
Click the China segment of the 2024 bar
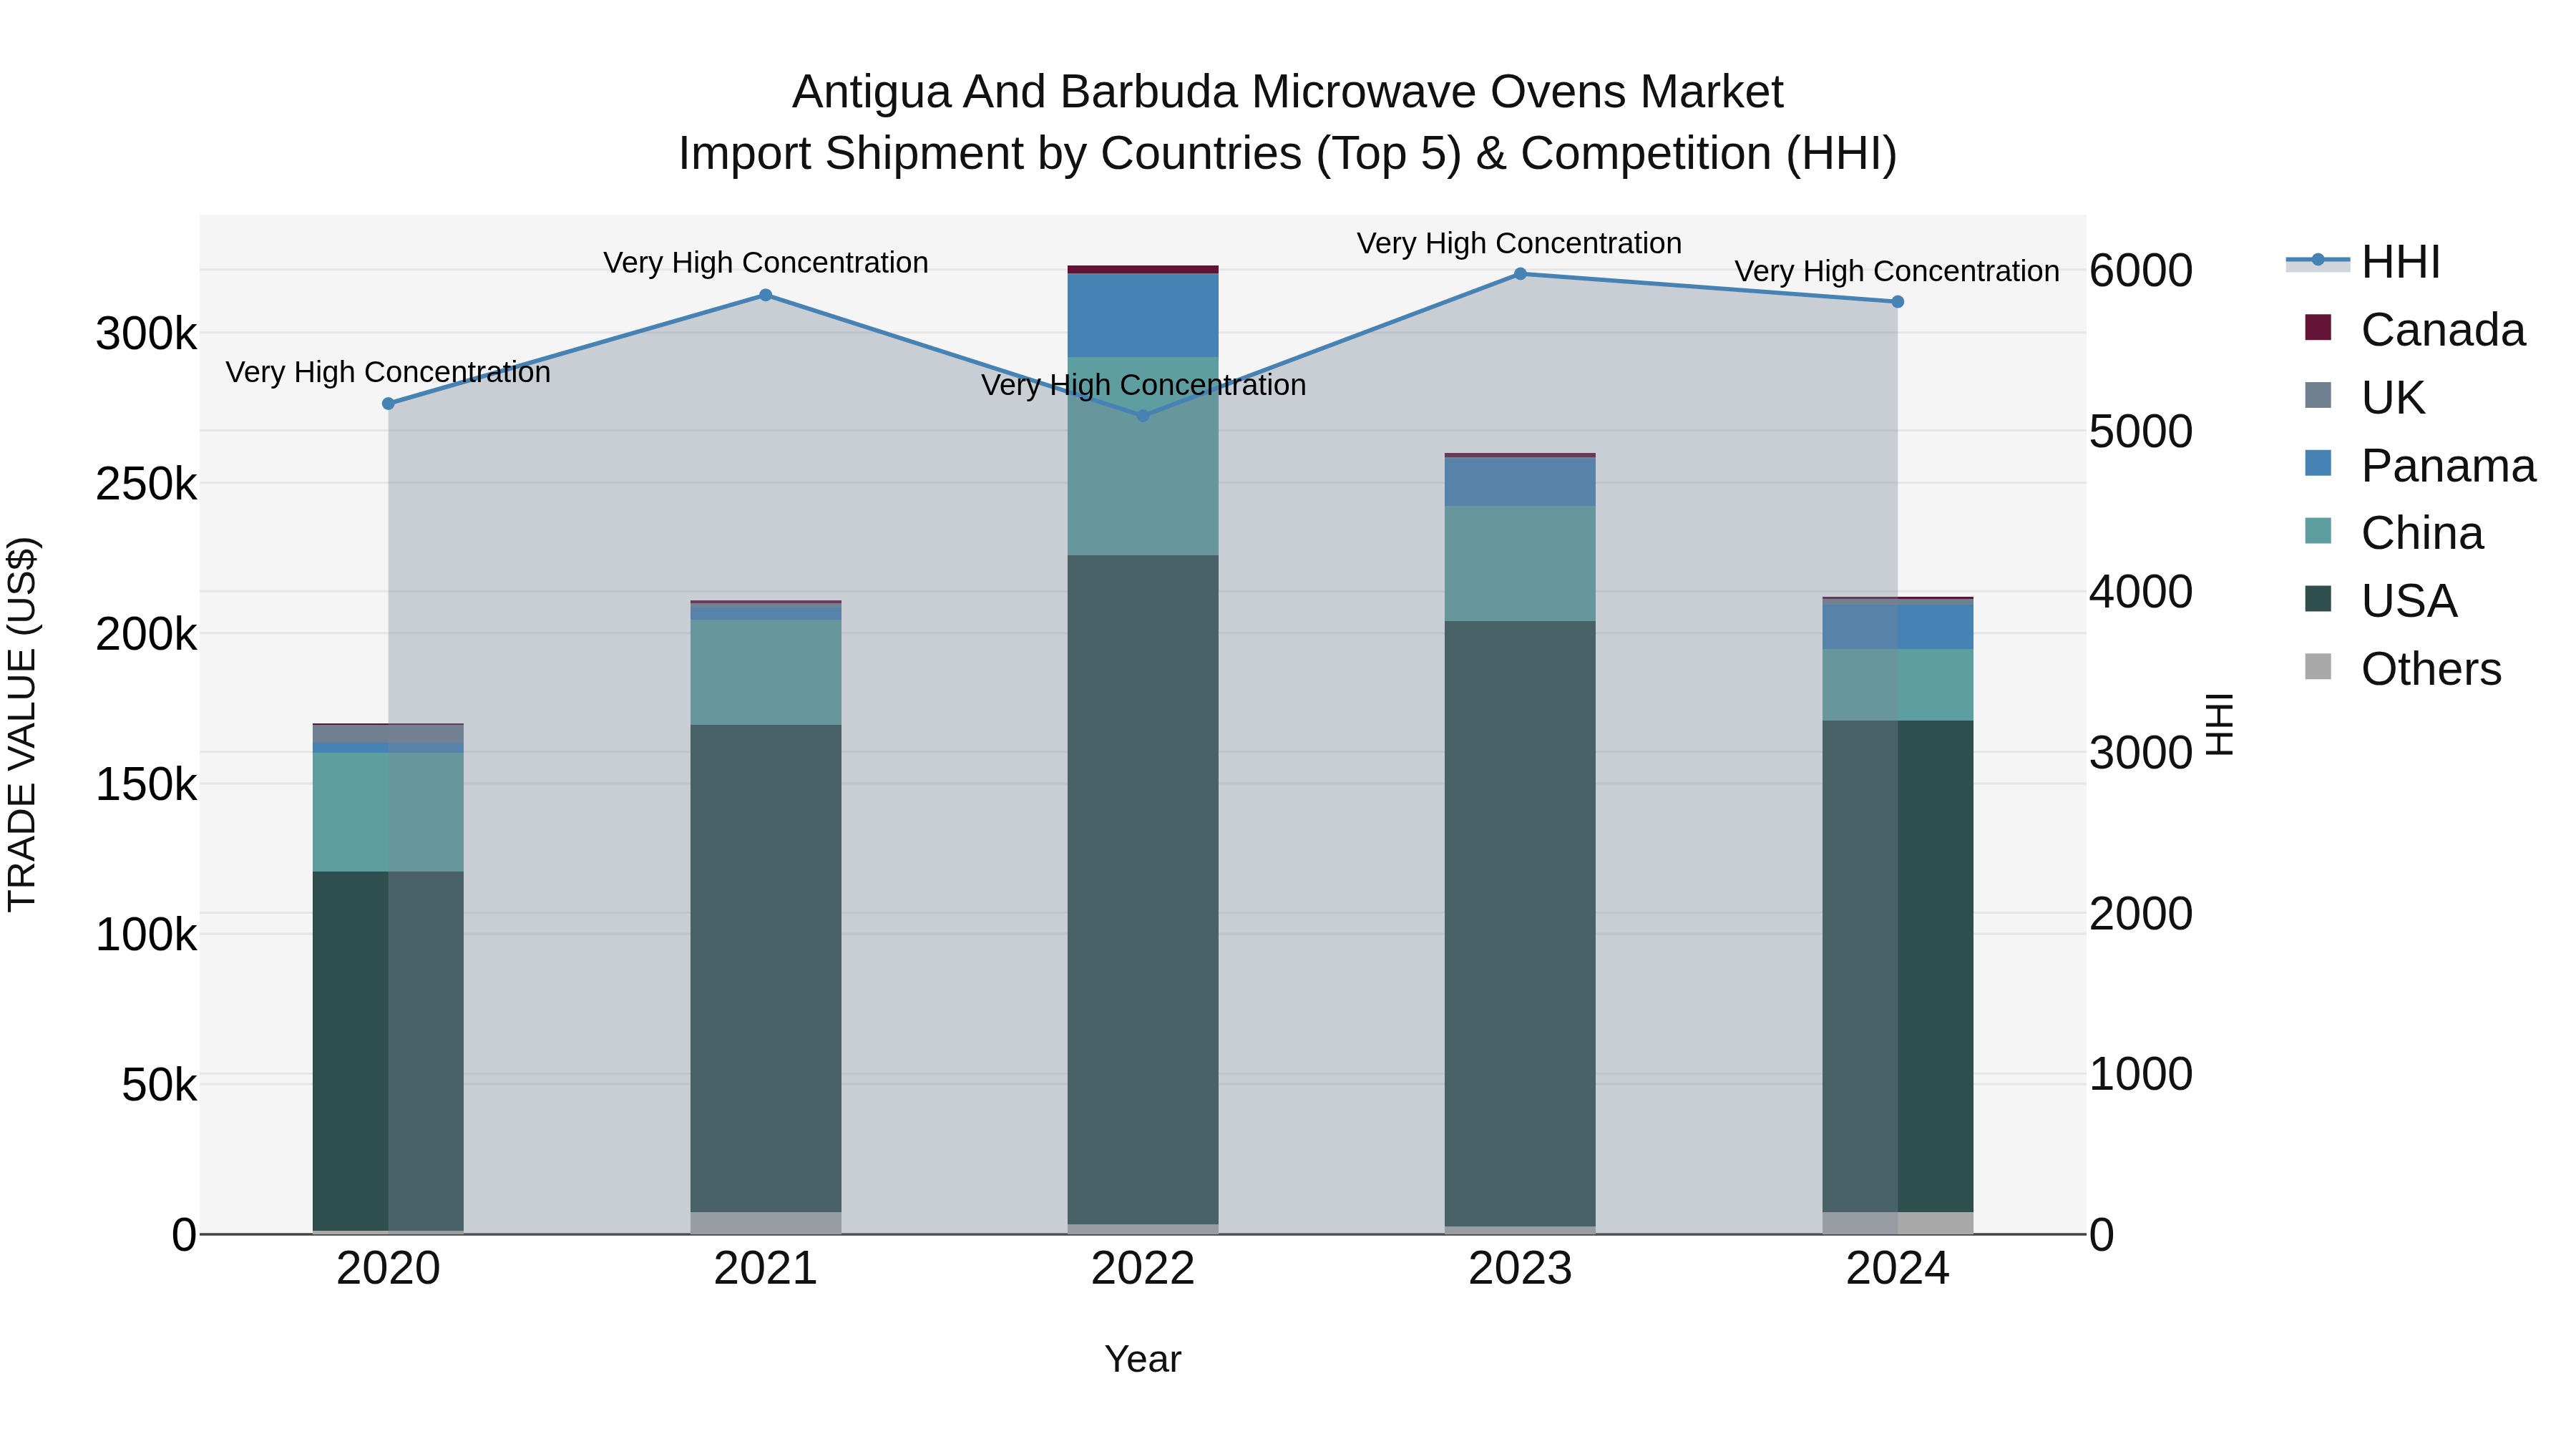point(1898,685)
